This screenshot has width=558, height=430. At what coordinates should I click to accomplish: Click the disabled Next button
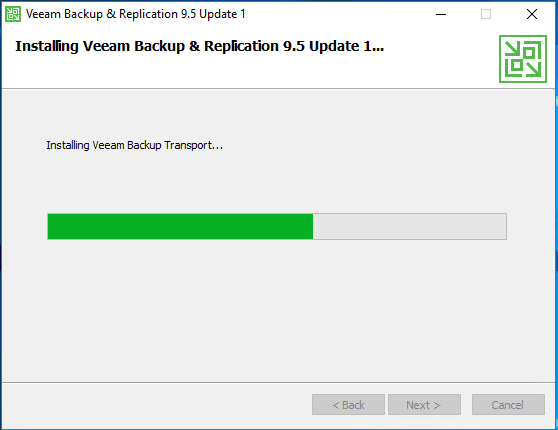click(x=424, y=404)
